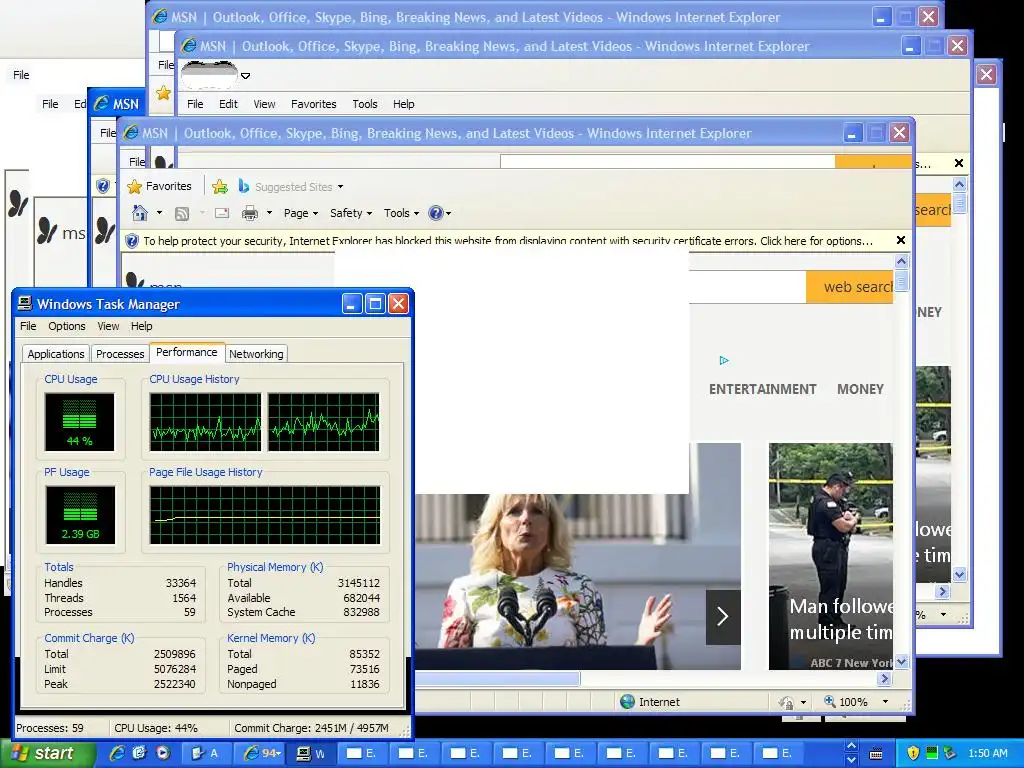Click the clock showing 1:50 AM

pyautogui.click(x=987, y=754)
